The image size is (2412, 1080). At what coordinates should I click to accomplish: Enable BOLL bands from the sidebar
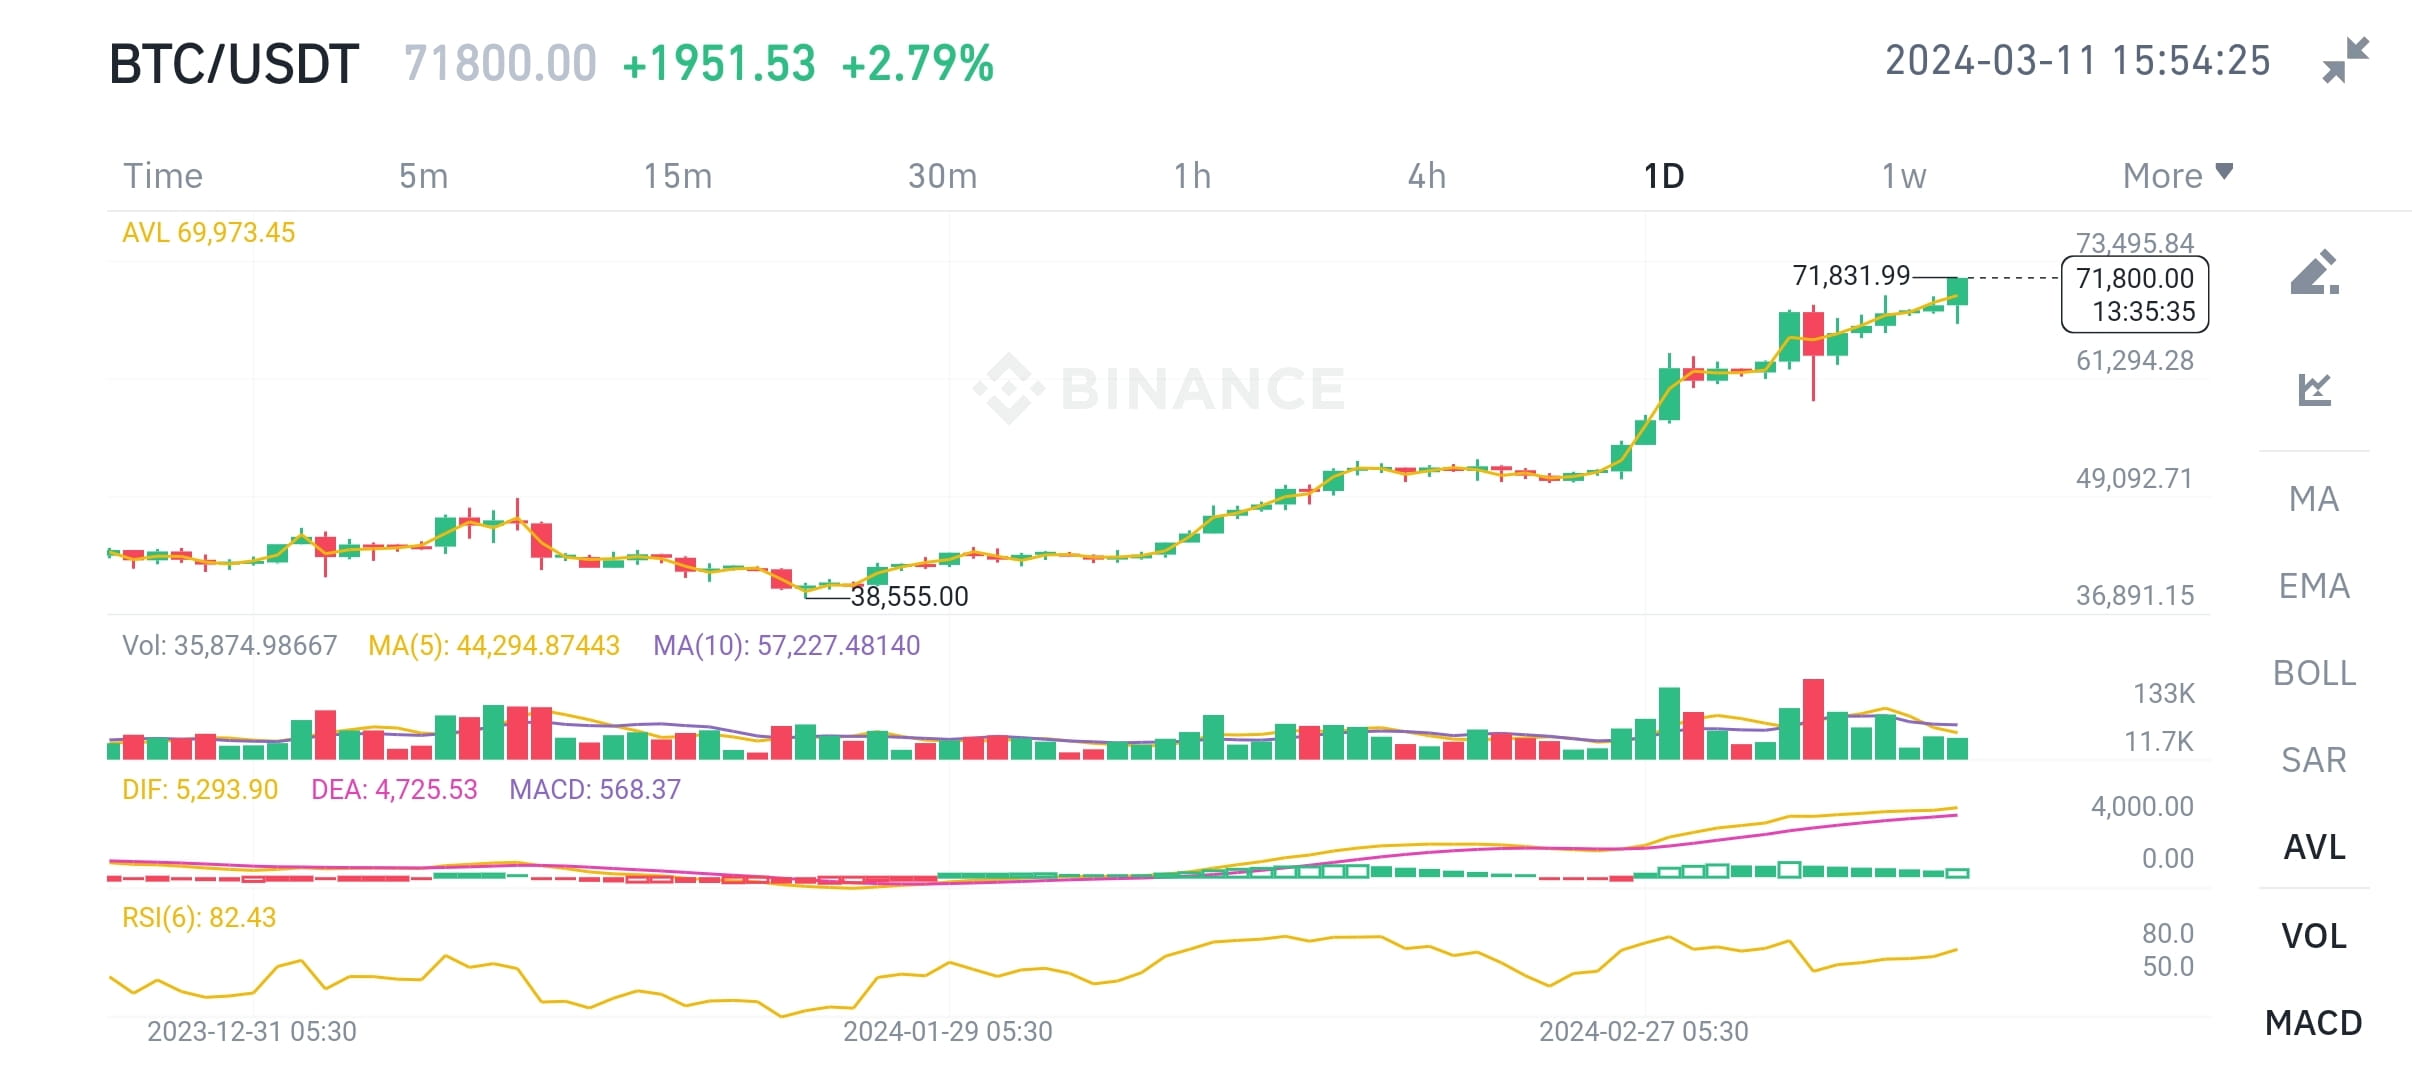click(2315, 673)
